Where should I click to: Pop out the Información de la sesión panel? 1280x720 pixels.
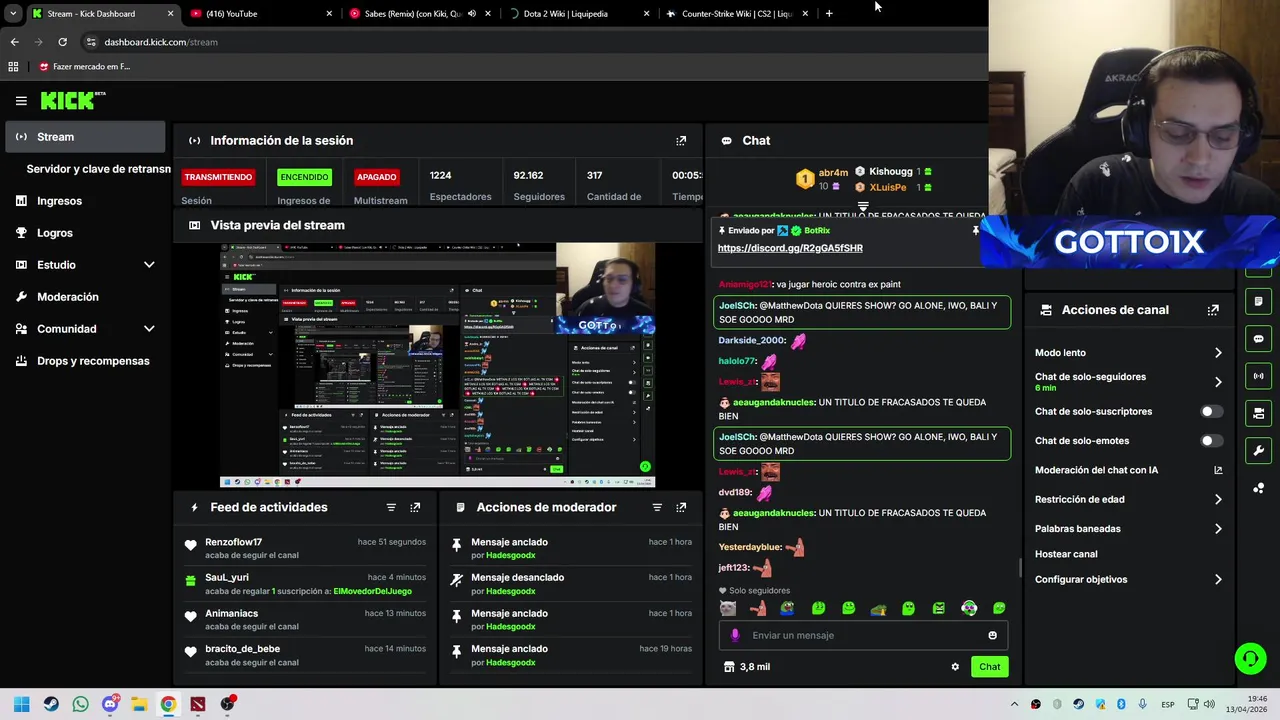pos(681,141)
